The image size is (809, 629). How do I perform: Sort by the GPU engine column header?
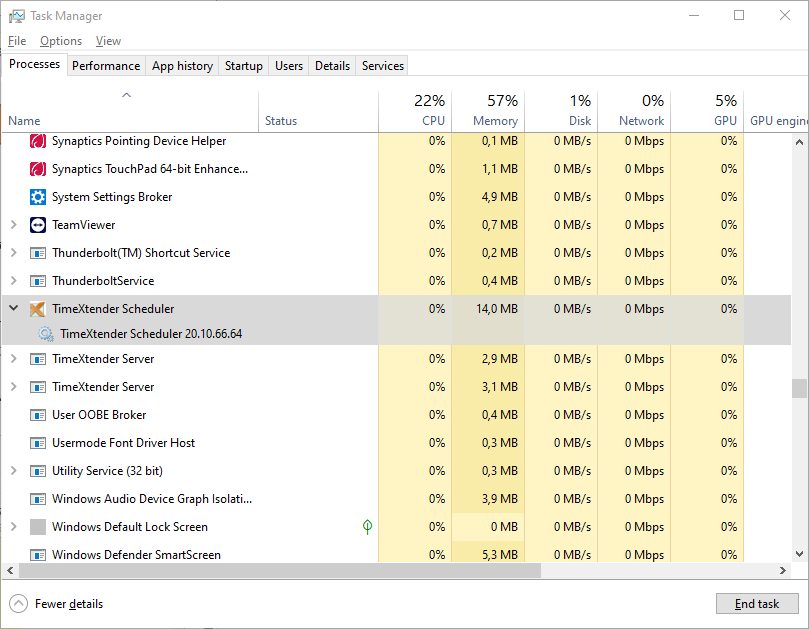[776, 111]
